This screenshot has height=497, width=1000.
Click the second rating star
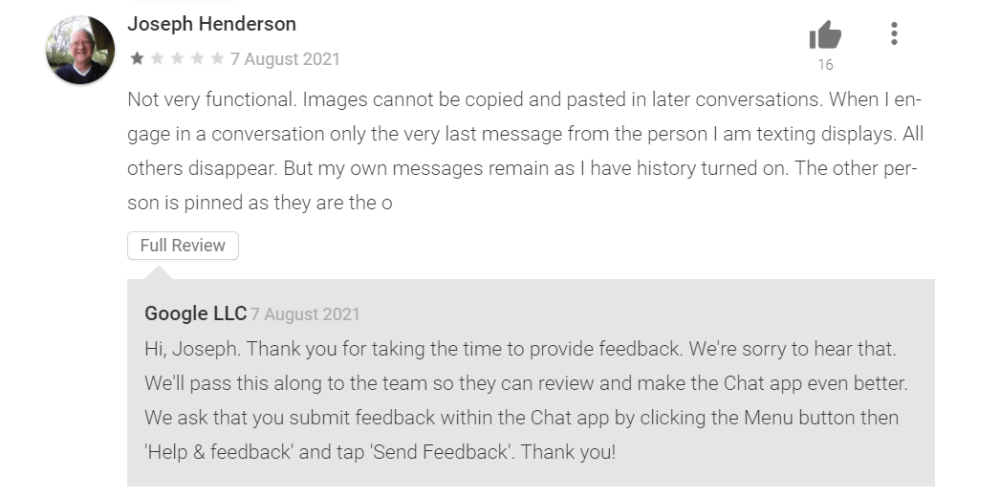156,59
